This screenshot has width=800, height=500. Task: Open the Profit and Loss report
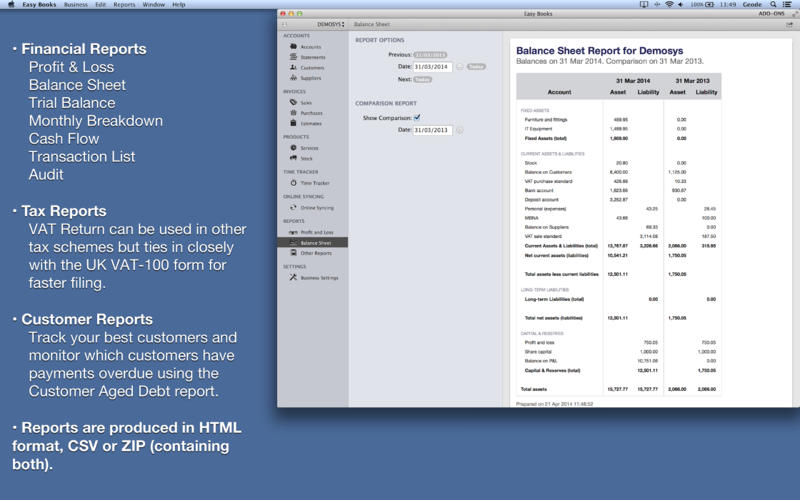311,232
